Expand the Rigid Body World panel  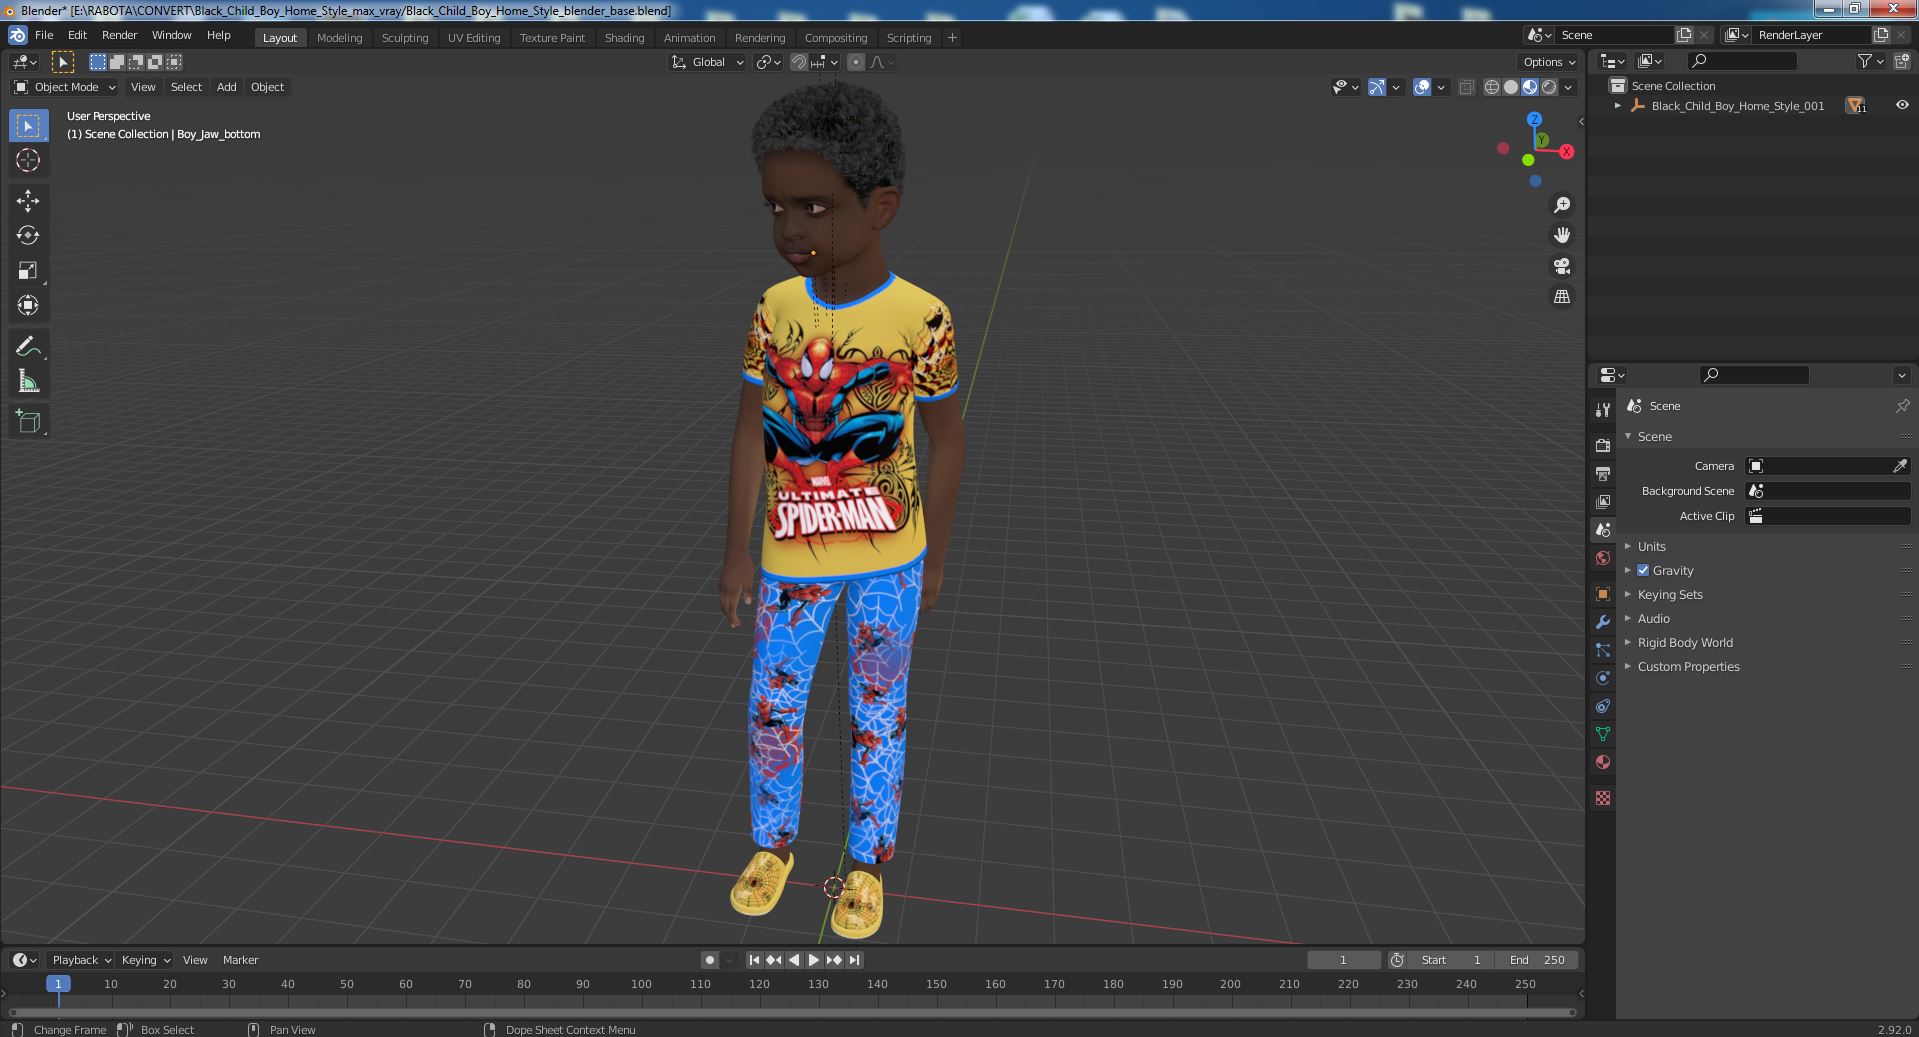(1684, 642)
